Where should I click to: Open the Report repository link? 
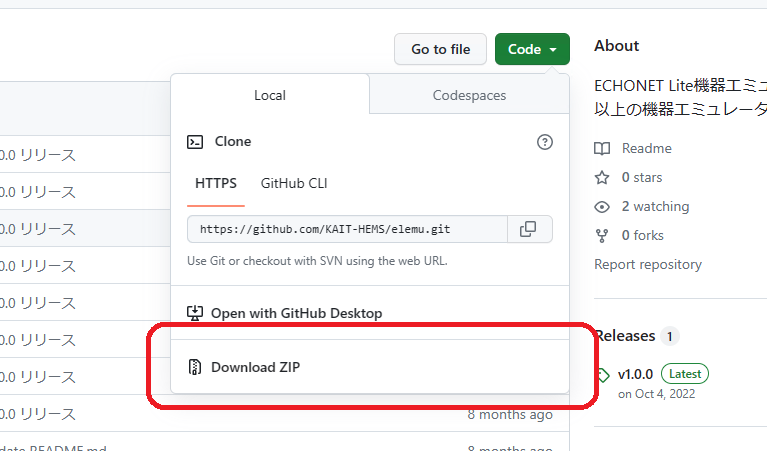pos(648,264)
